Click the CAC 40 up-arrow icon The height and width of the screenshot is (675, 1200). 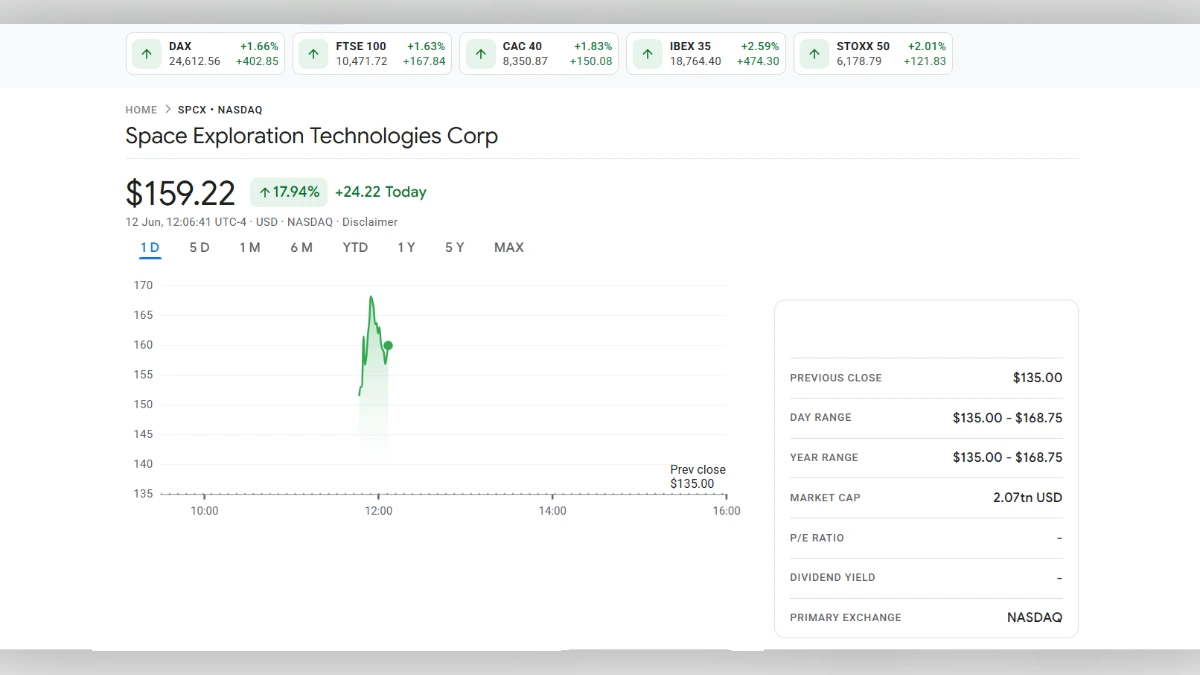pyautogui.click(x=481, y=54)
